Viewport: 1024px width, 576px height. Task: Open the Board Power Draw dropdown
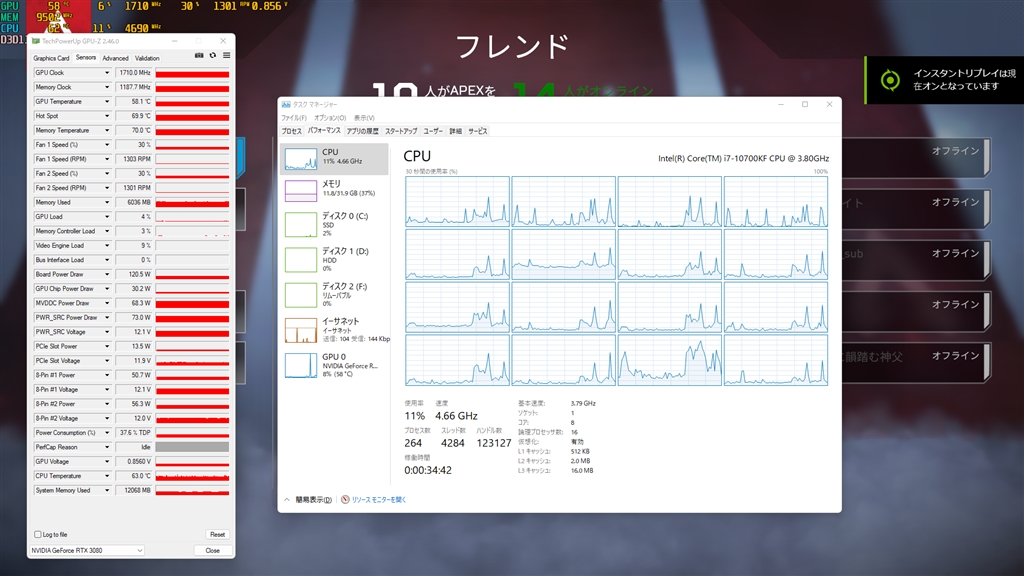tap(107, 274)
